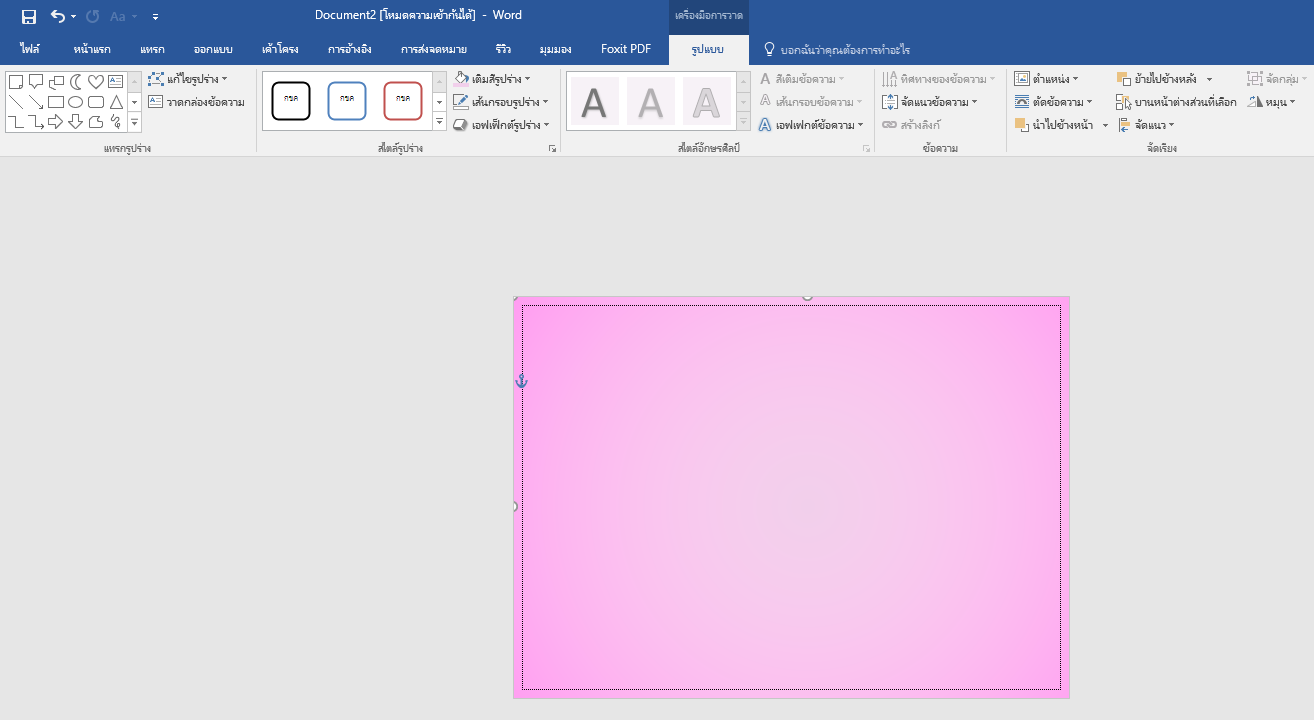This screenshot has height=720, width=1314.
Task: Open เอฟเฟกต์ข้อความ text effects dropdown
Action: [x=811, y=125]
